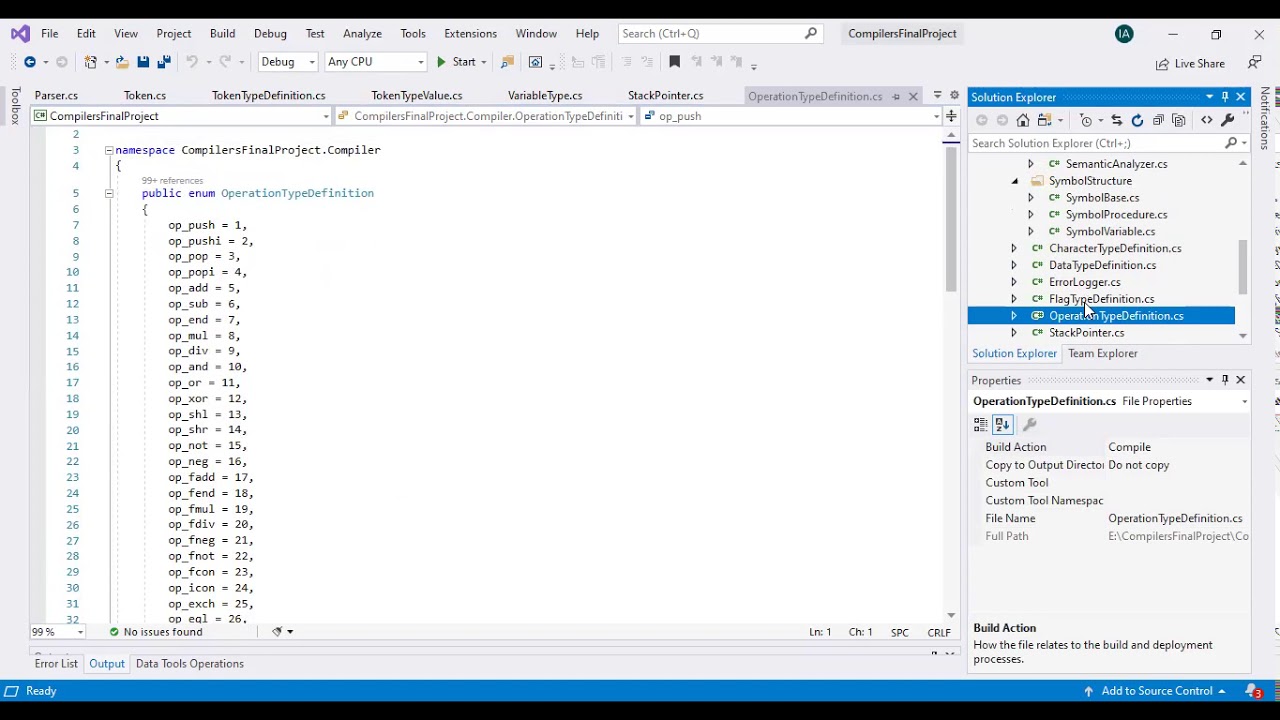Click the split editor icon above scrollbar

[x=951, y=116]
